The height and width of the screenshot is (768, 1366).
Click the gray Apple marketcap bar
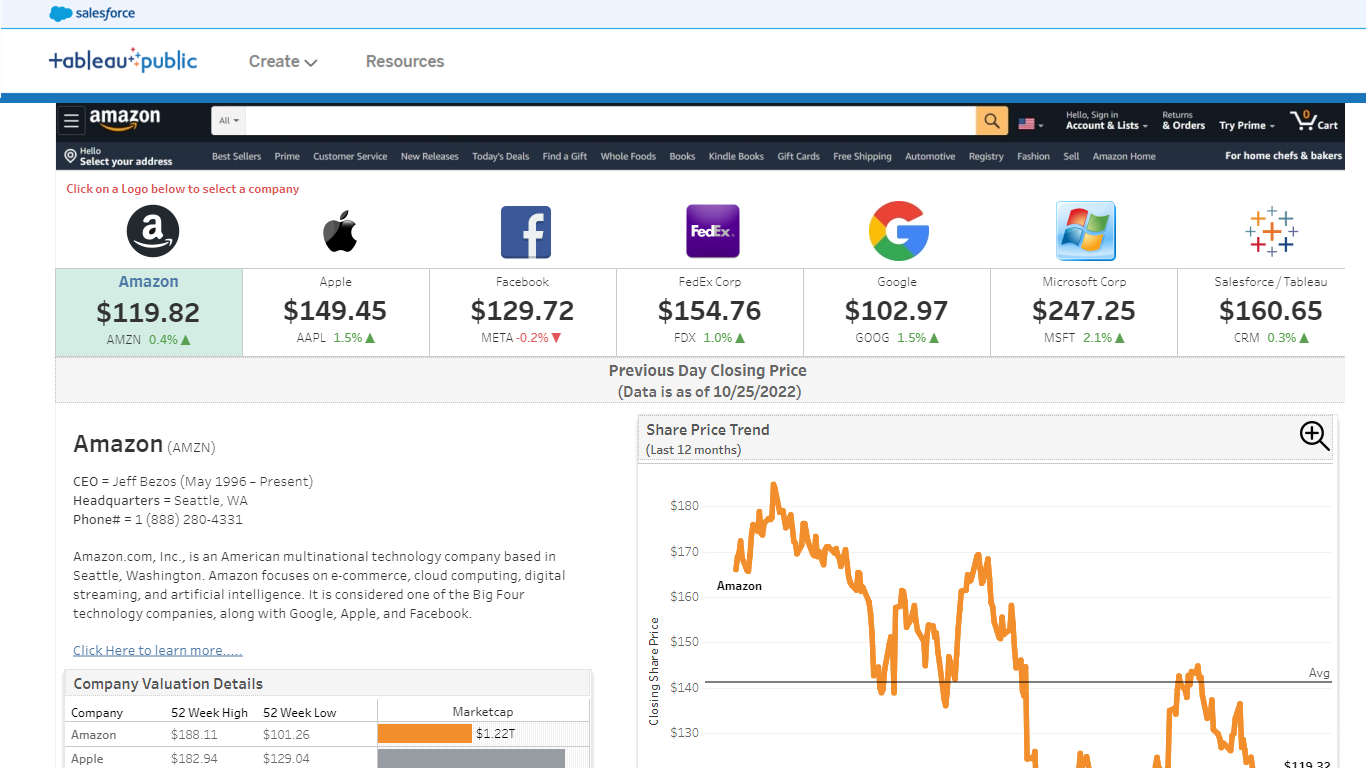[x=471, y=759]
